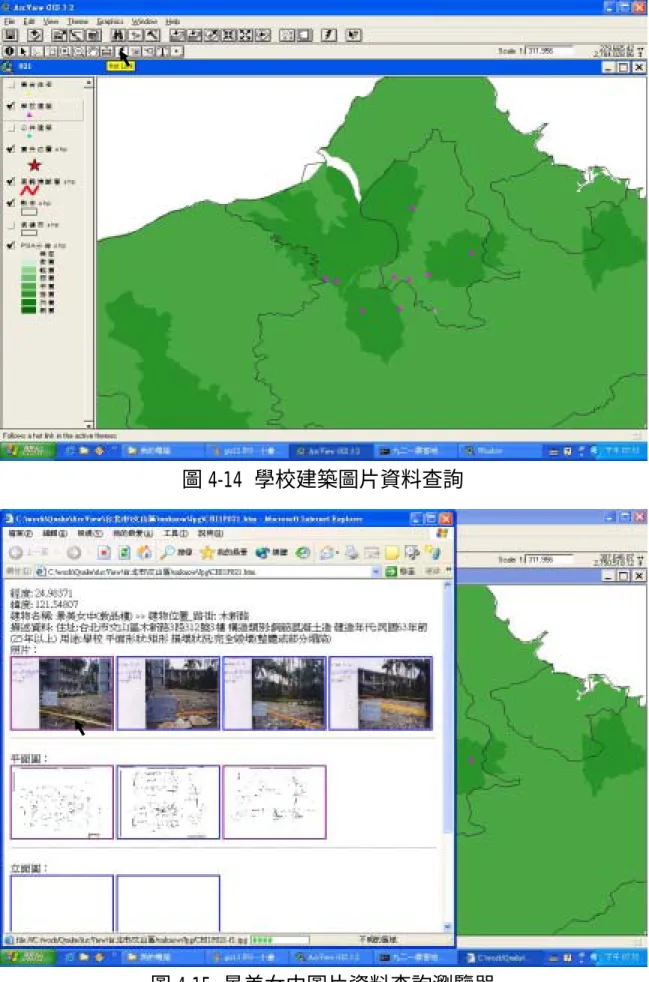Select the Hot Link lightning tool
Viewport: 649px width, 982px height.
click(x=122, y=51)
